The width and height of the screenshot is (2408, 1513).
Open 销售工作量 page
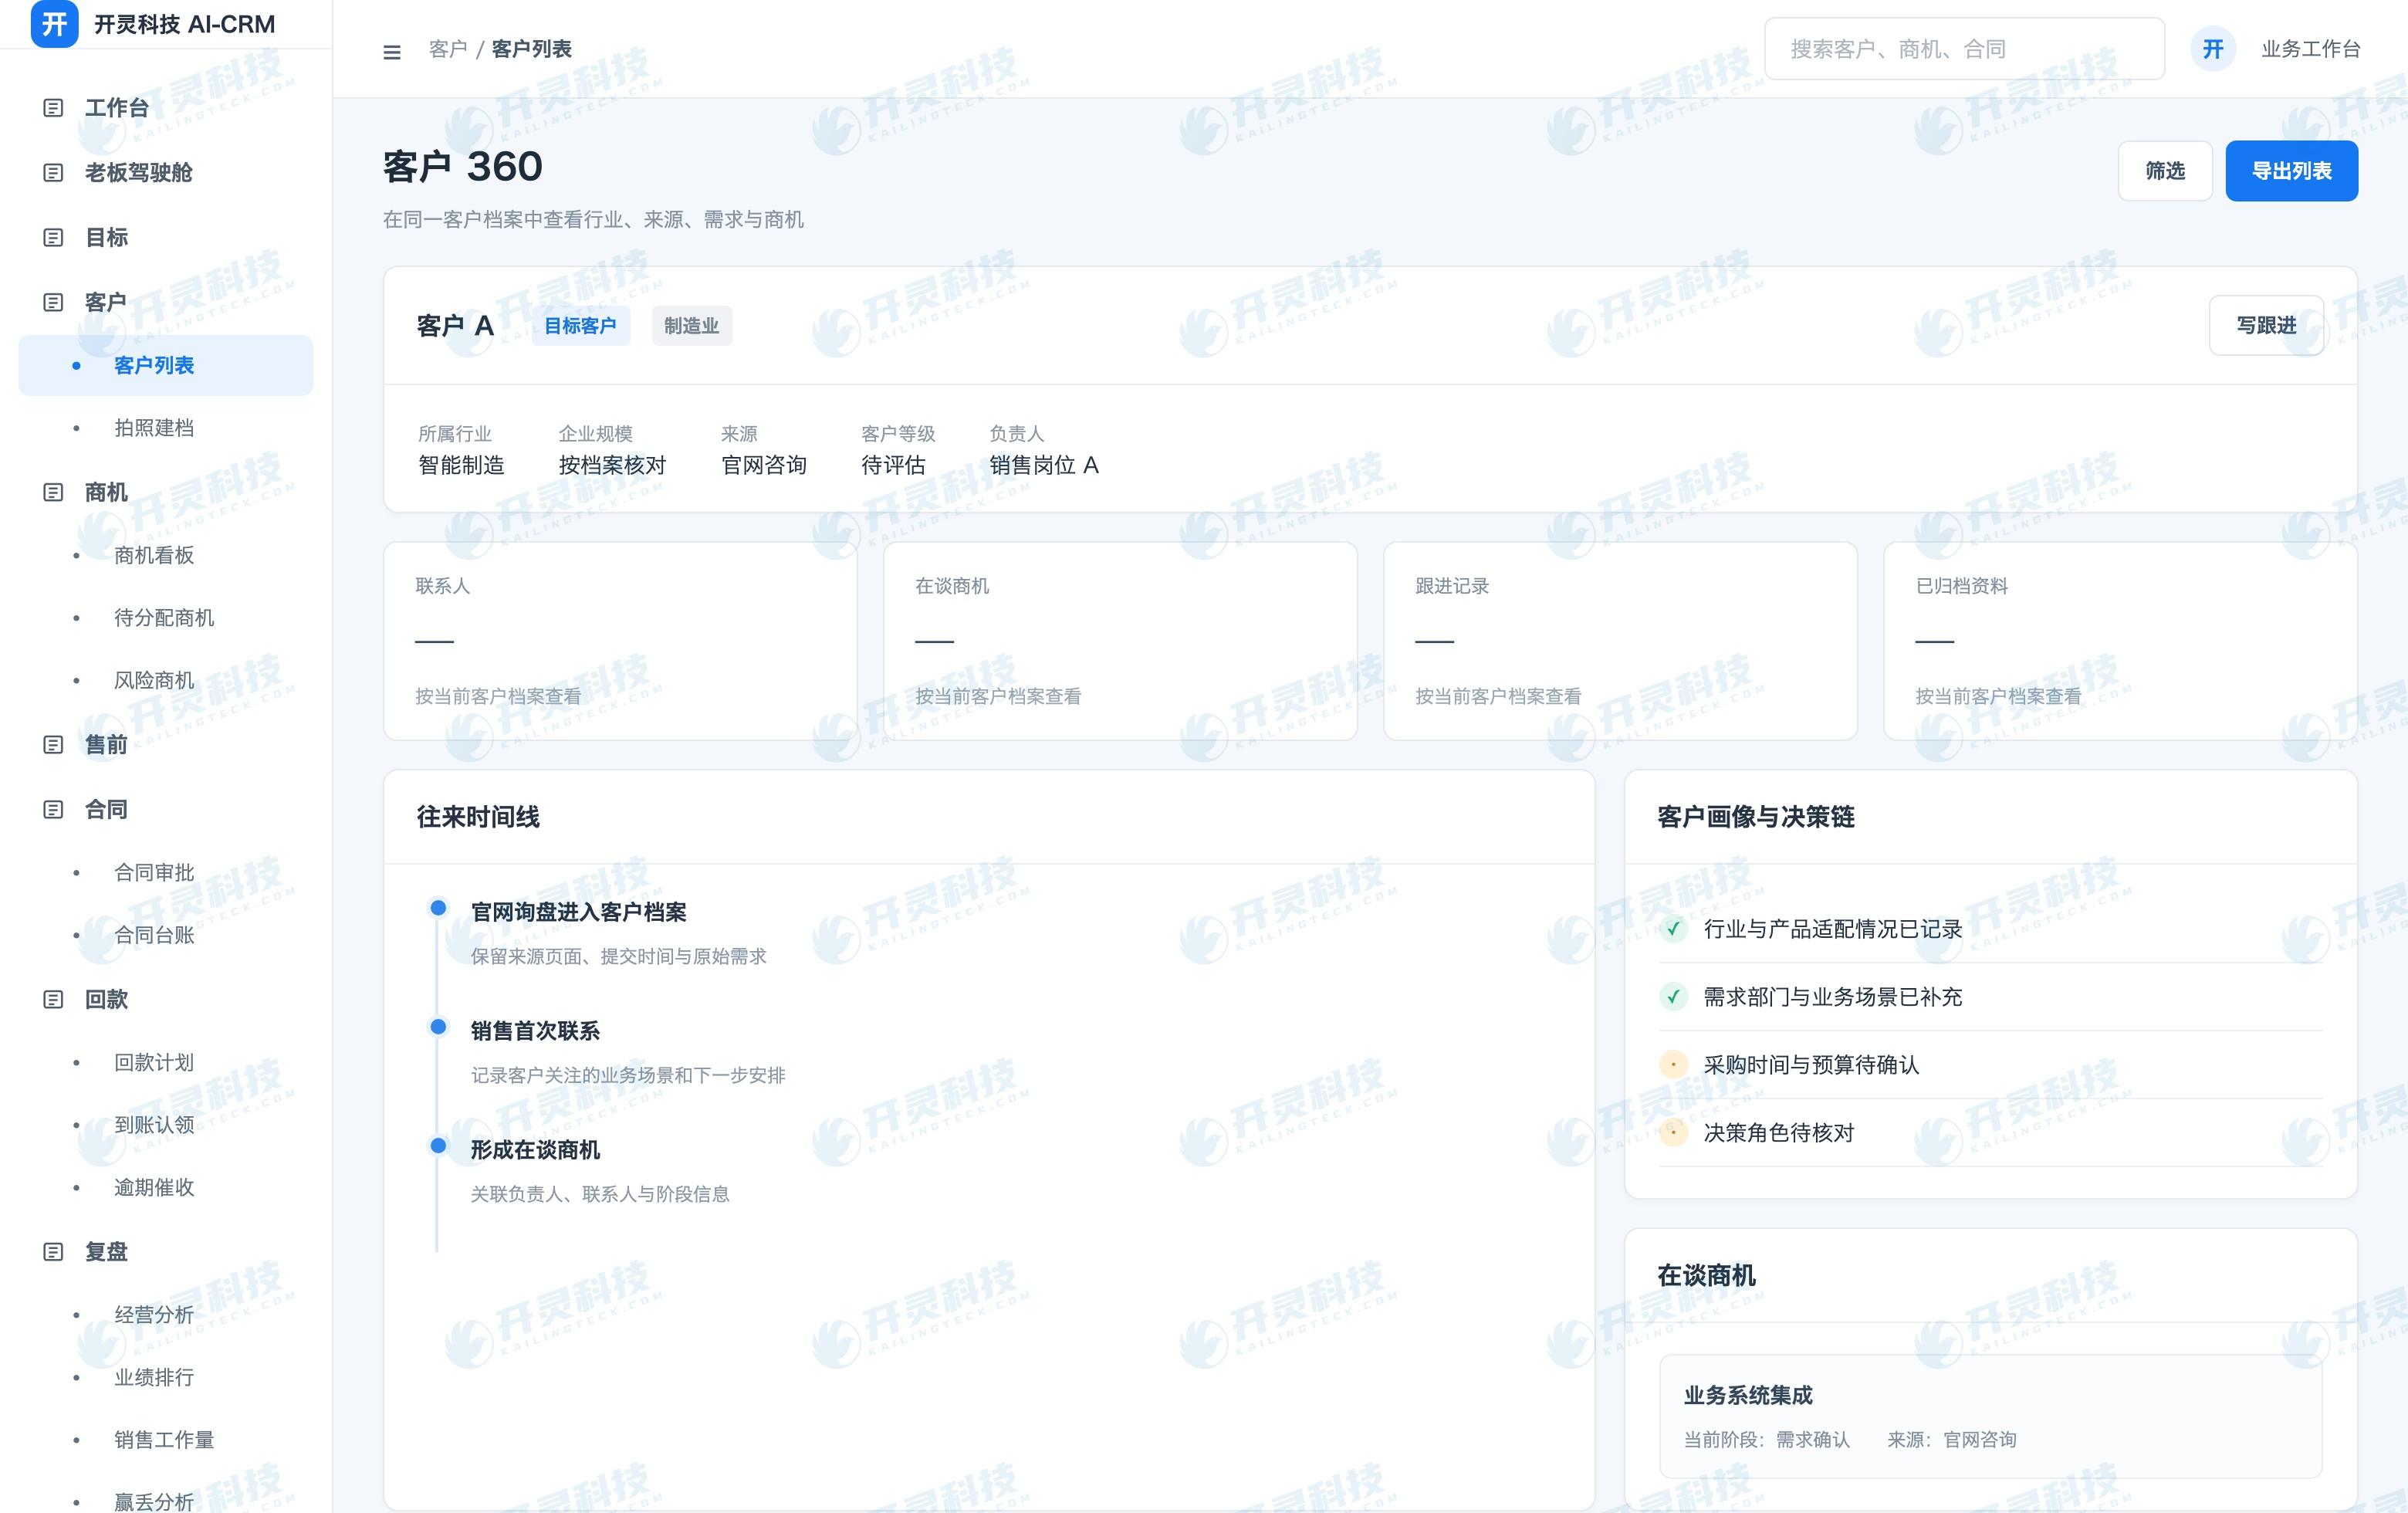[x=166, y=1440]
